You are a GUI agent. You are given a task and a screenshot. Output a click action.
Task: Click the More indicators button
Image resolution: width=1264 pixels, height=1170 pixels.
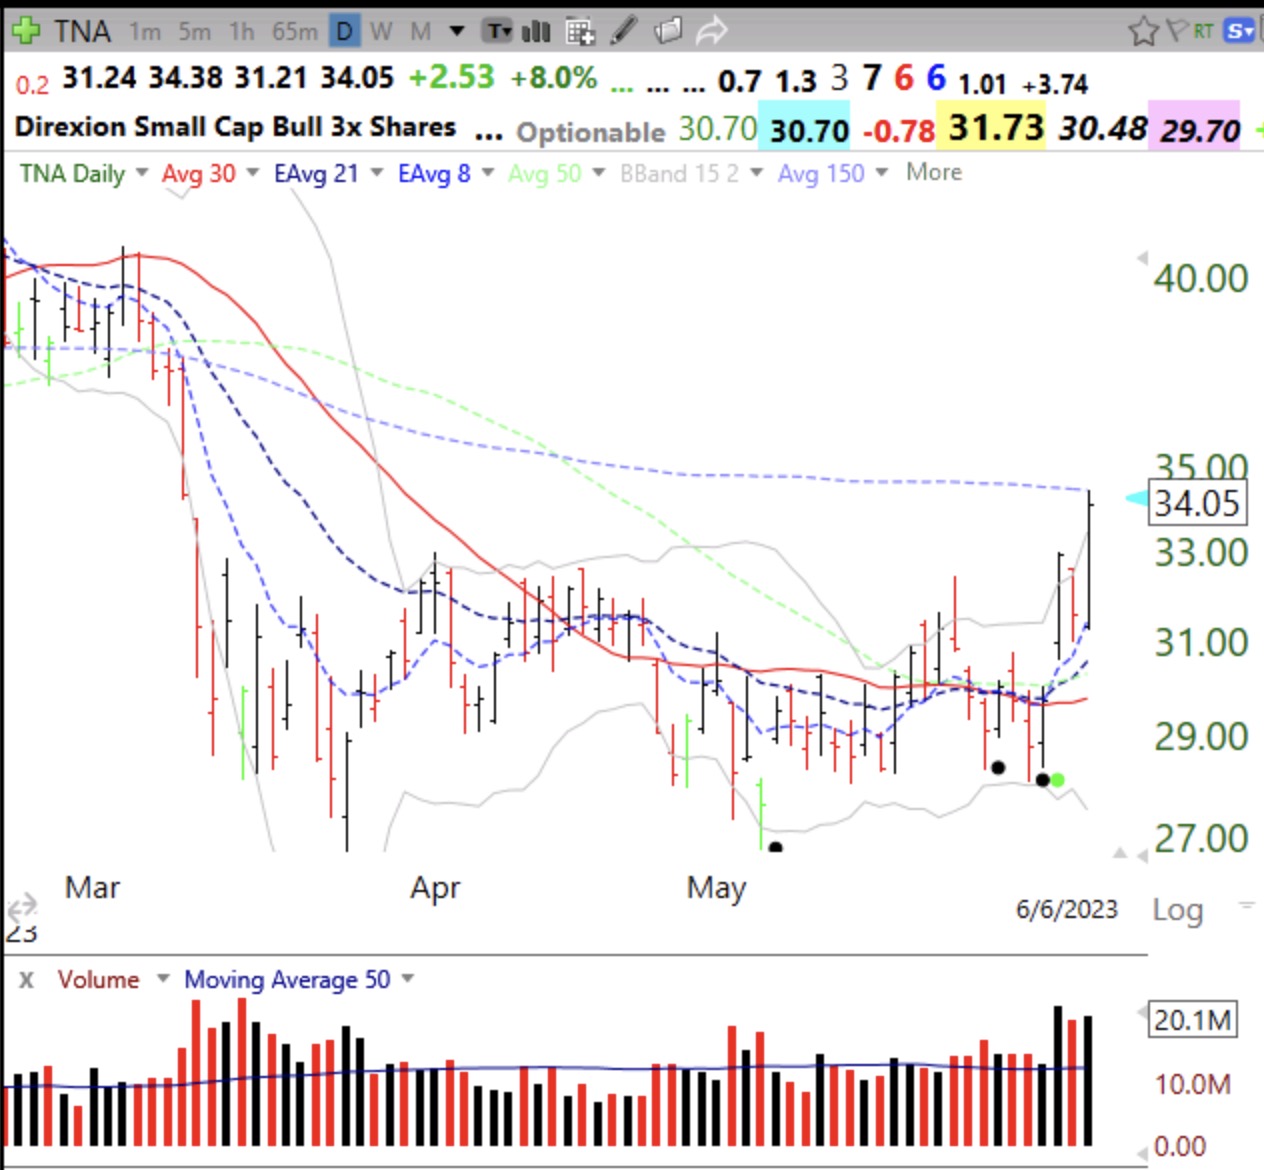(x=933, y=172)
